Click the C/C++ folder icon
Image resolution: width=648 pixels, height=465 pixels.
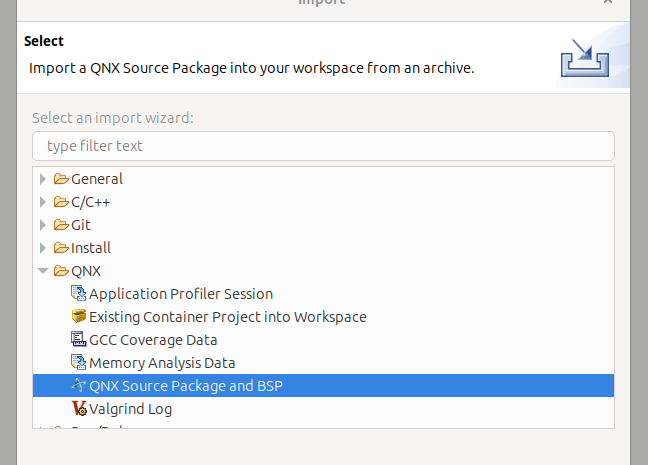[x=61, y=202]
